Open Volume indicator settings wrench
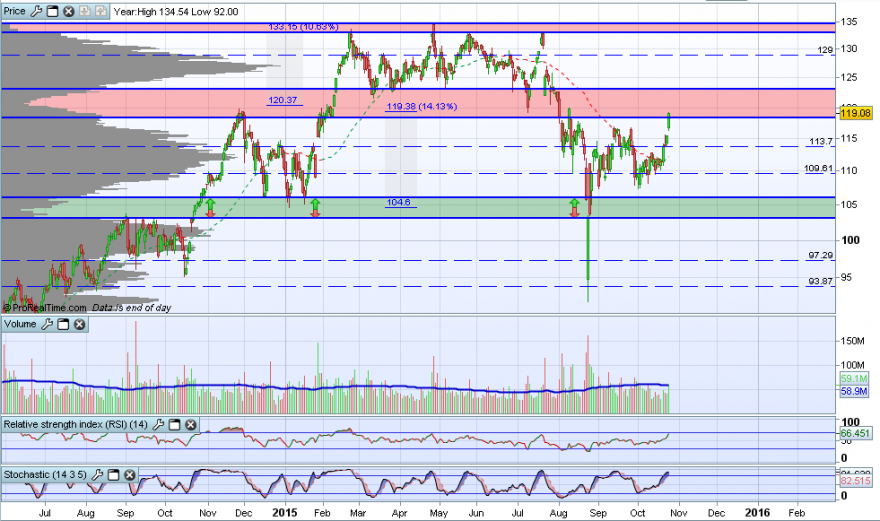The width and height of the screenshot is (880, 521). click(47, 324)
